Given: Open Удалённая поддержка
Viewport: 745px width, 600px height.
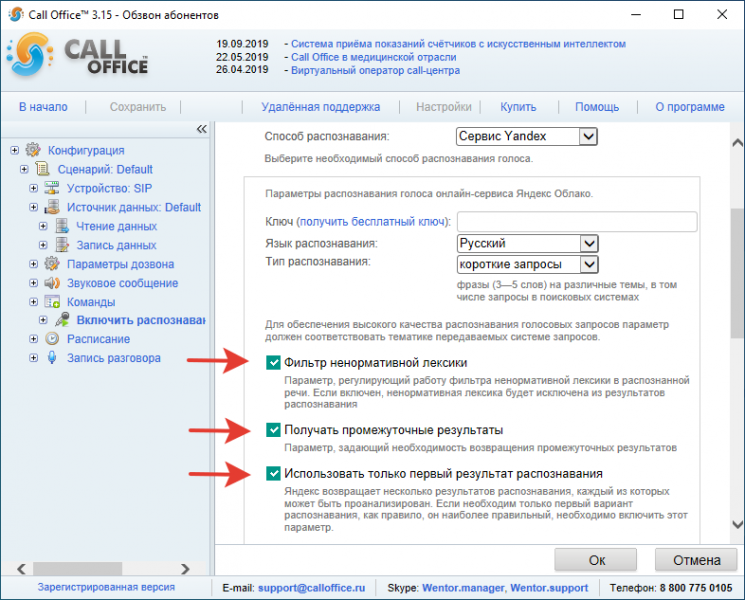Looking at the screenshot, I should [x=321, y=107].
